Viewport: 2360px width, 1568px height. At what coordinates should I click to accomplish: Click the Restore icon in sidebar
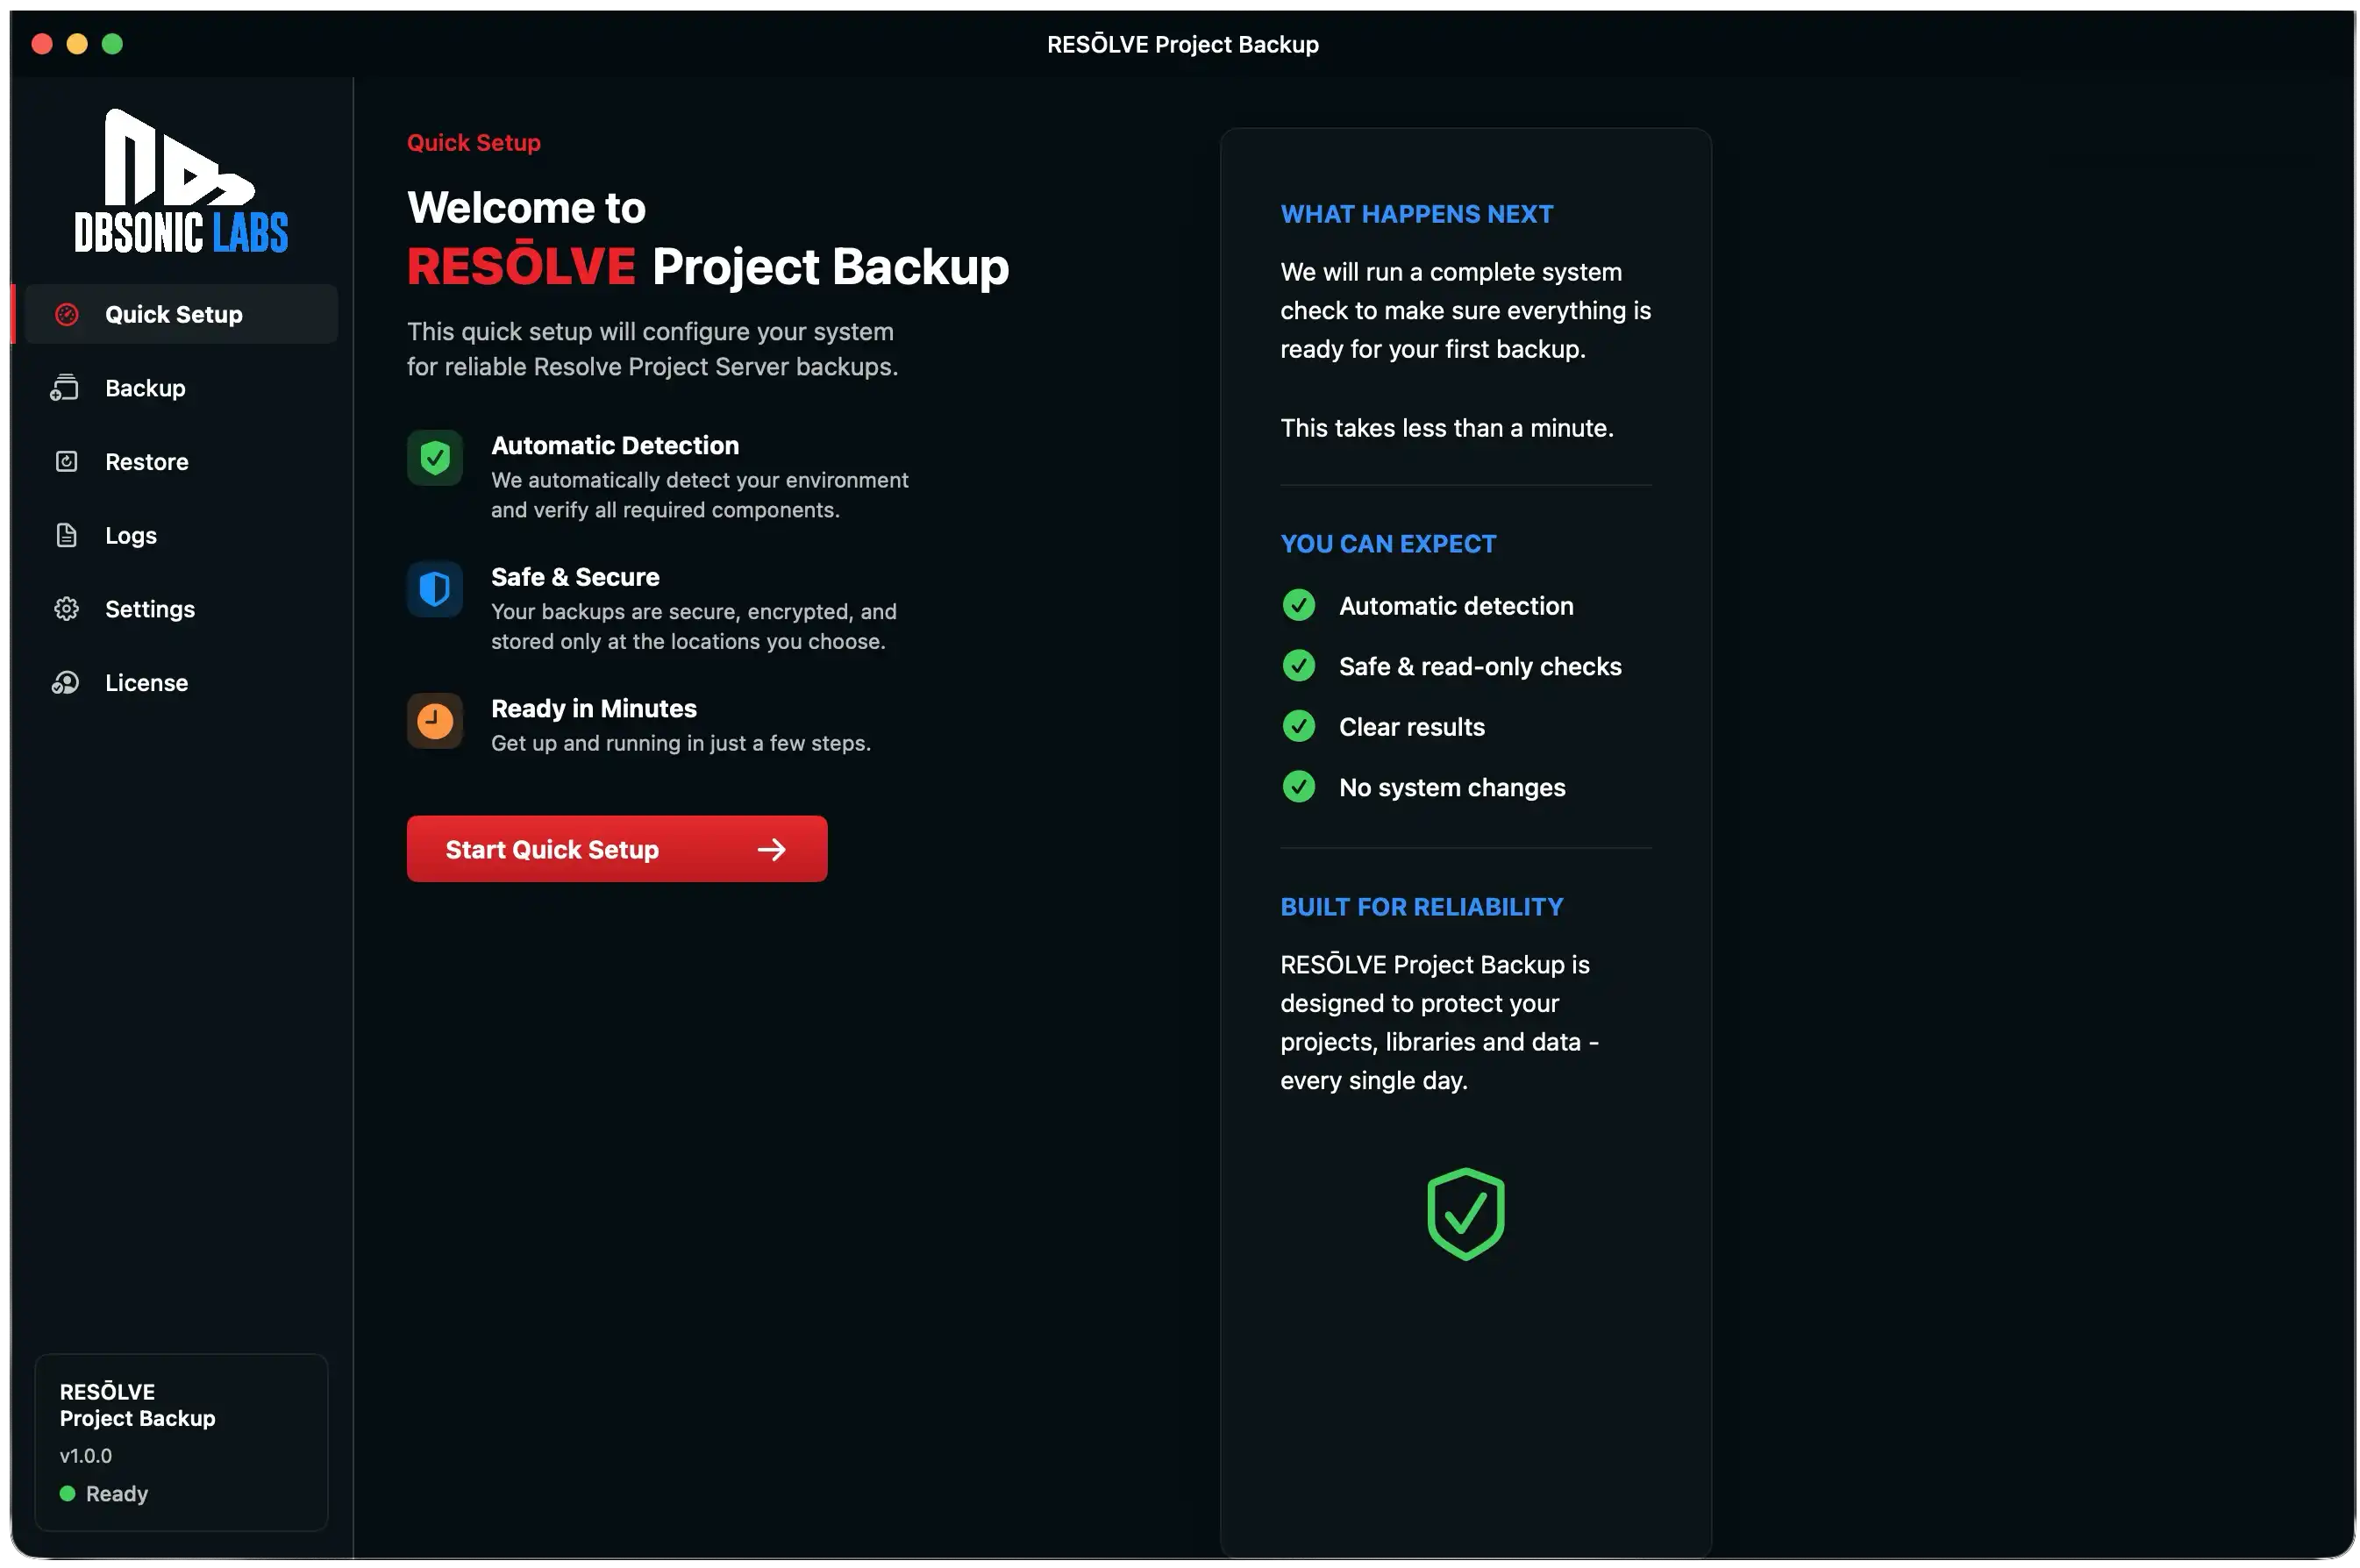pos(66,461)
